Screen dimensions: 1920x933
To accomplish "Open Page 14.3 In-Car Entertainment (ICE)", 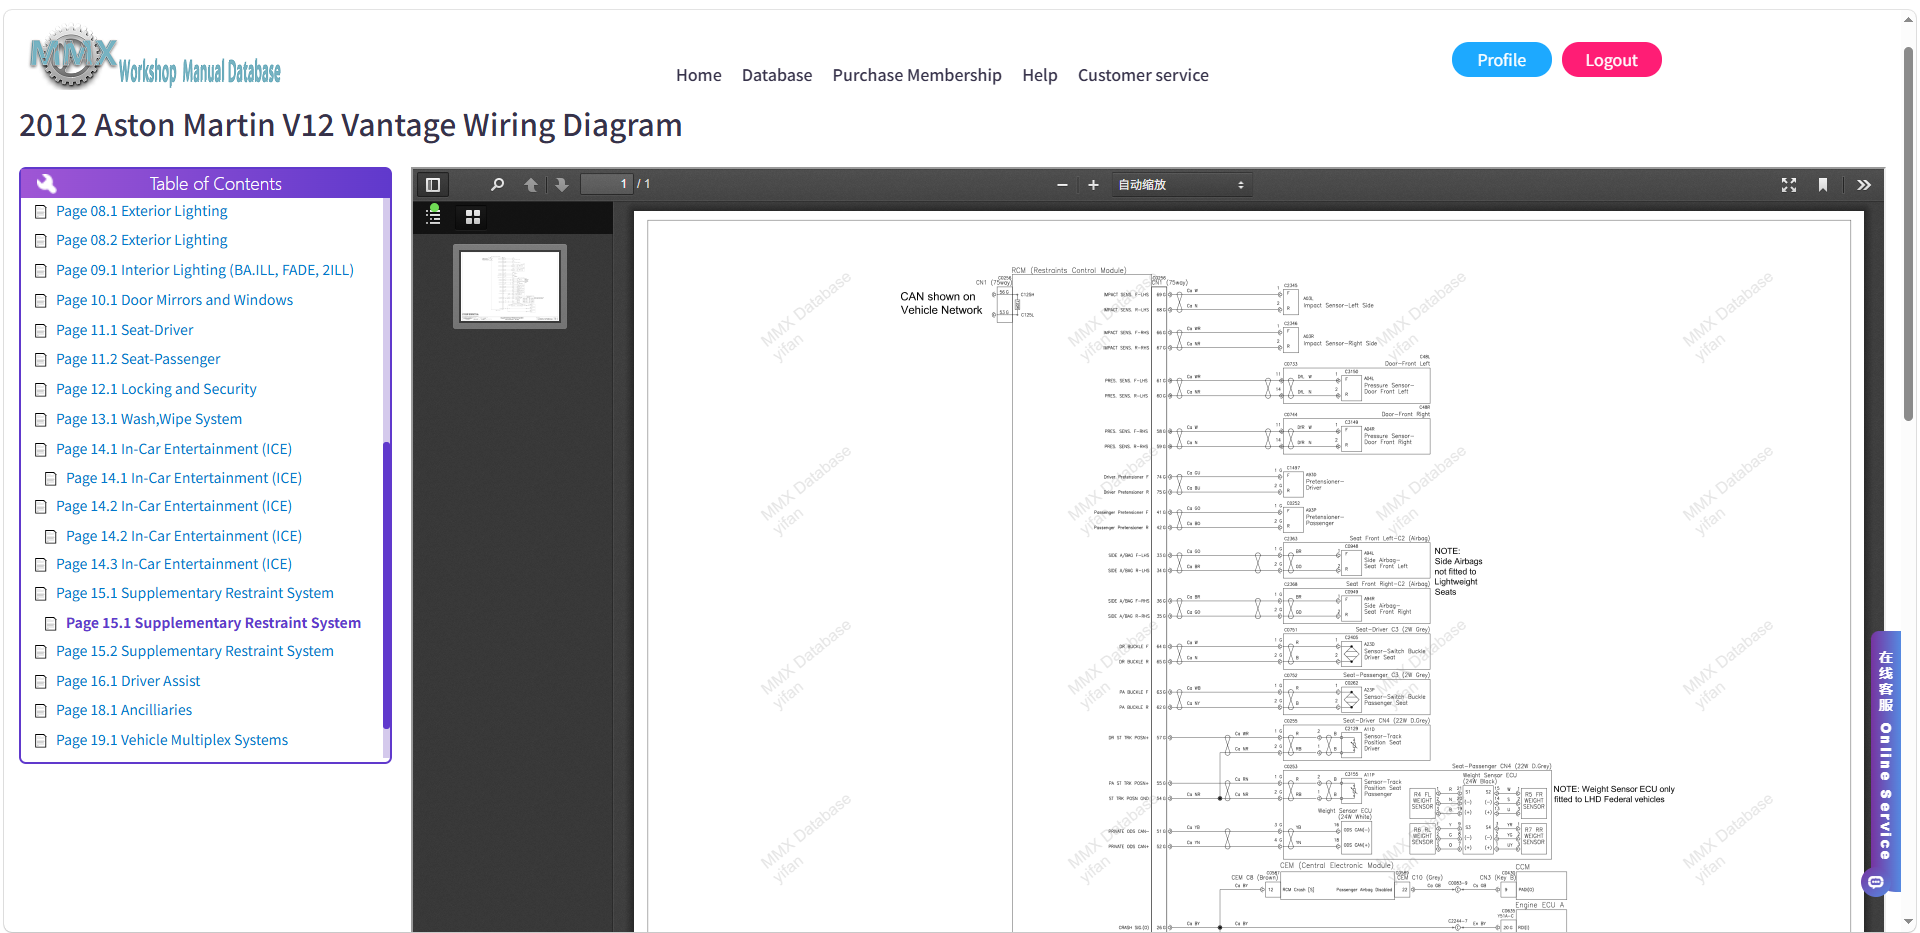I will pyautogui.click(x=174, y=564).
